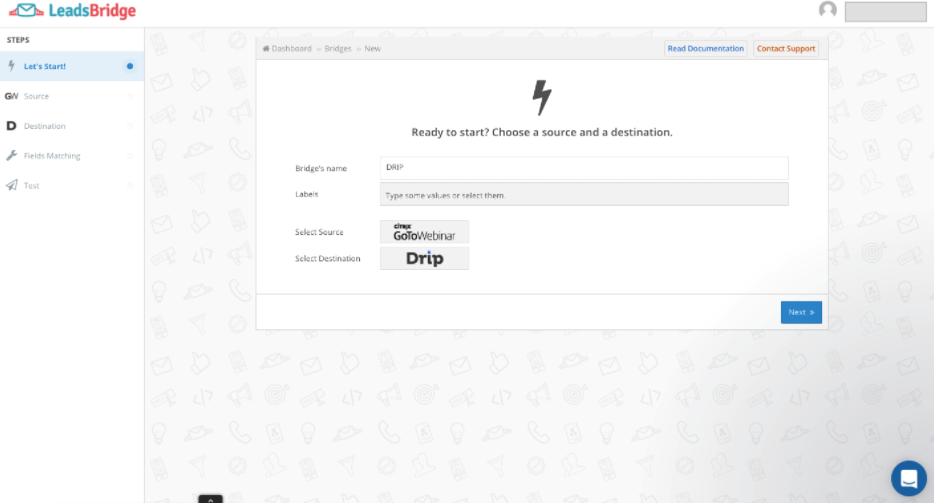The image size is (934, 503).
Task: Select the Let's Start! step label
Action: [45, 66]
